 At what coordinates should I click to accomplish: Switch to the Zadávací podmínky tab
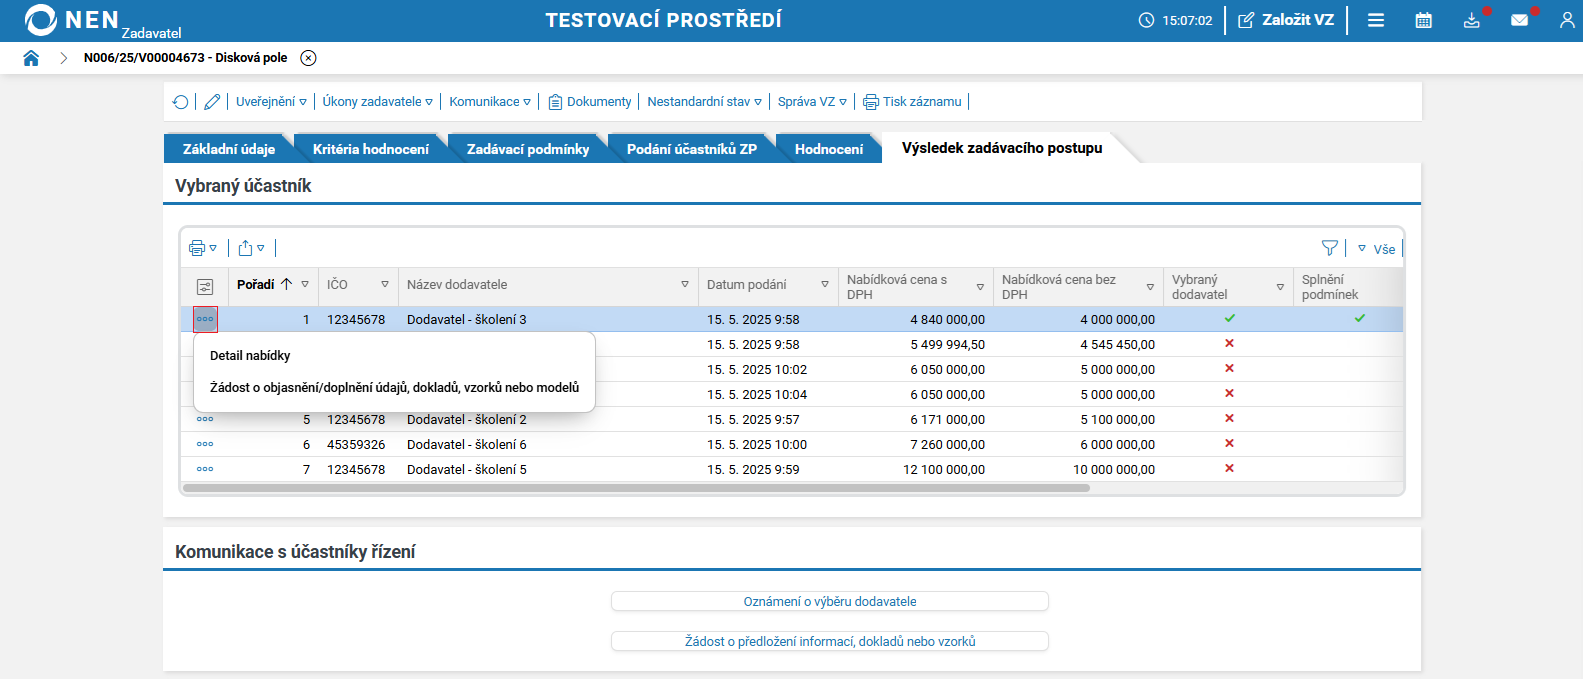pyautogui.click(x=528, y=149)
